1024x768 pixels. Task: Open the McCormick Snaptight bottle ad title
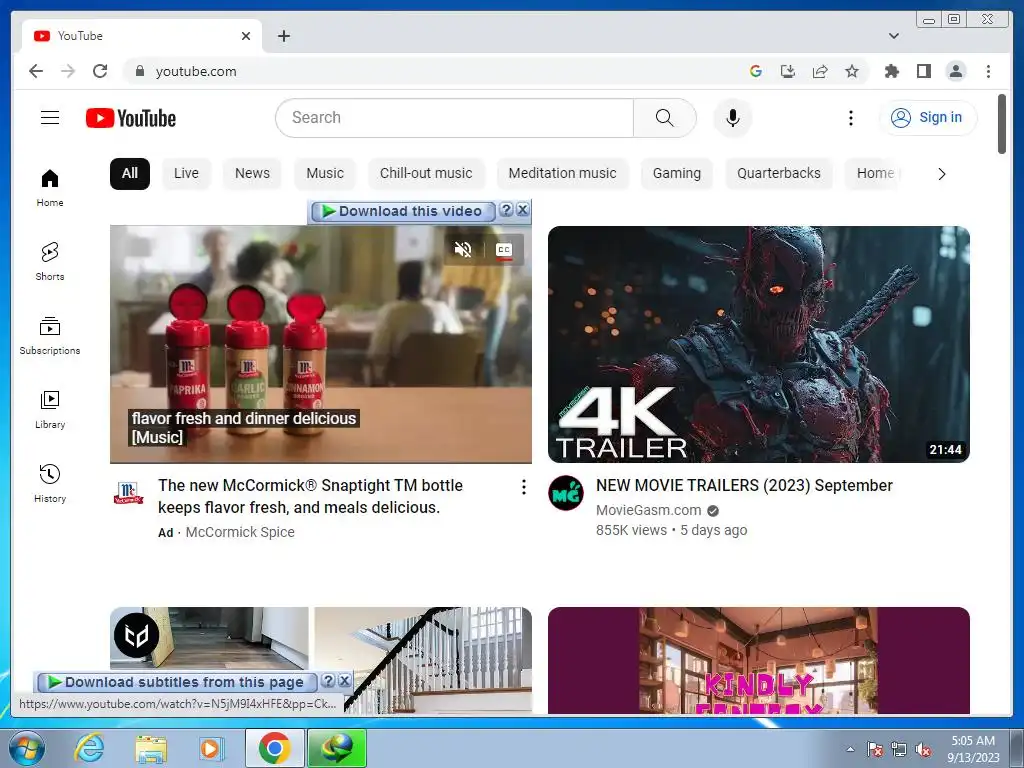[x=310, y=496]
